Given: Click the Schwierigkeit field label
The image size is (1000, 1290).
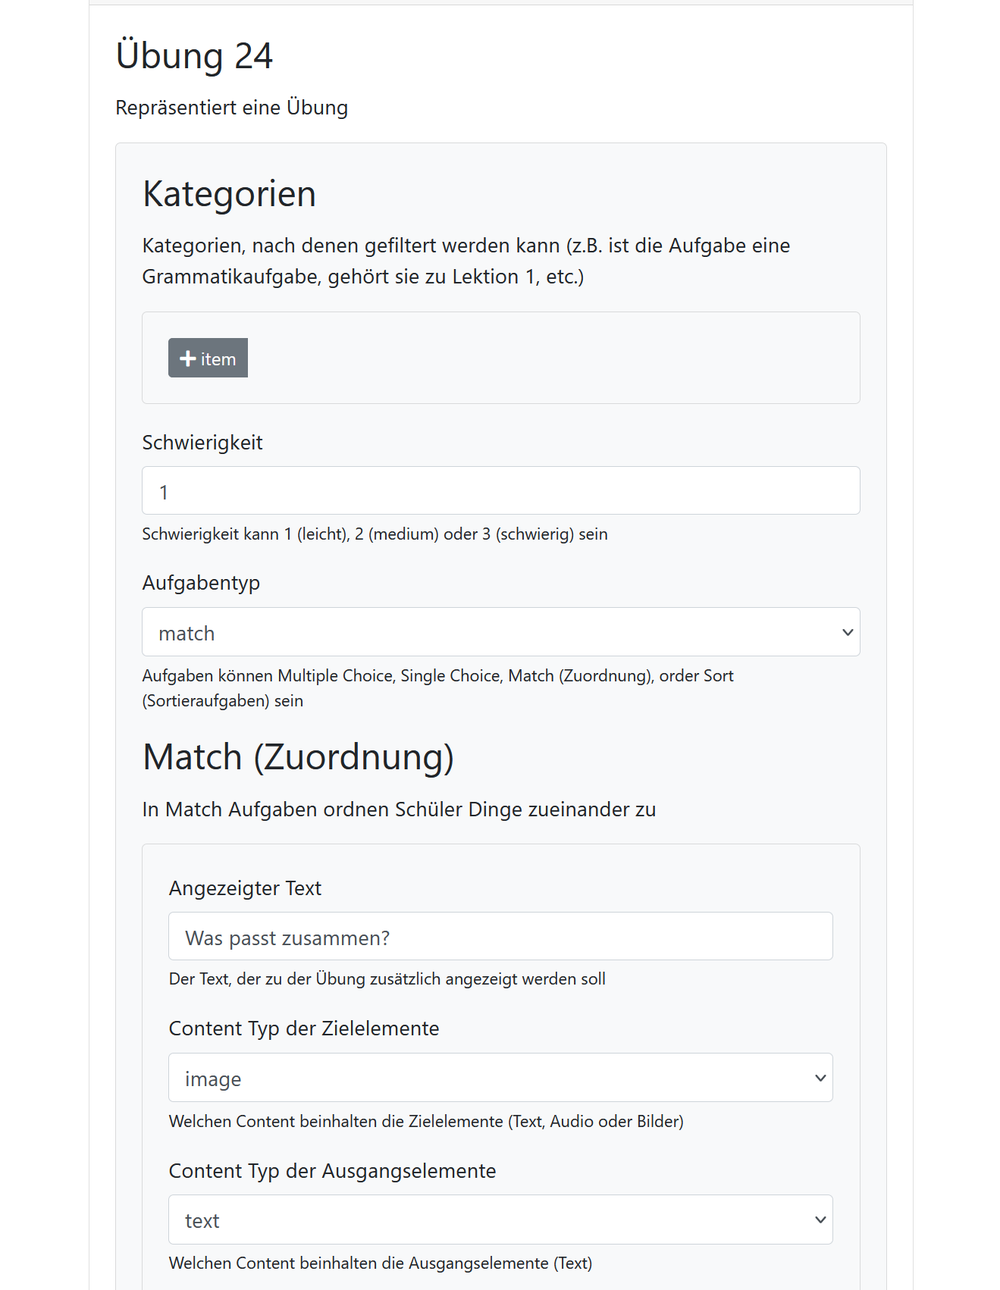Looking at the screenshot, I should pos(202,442).
